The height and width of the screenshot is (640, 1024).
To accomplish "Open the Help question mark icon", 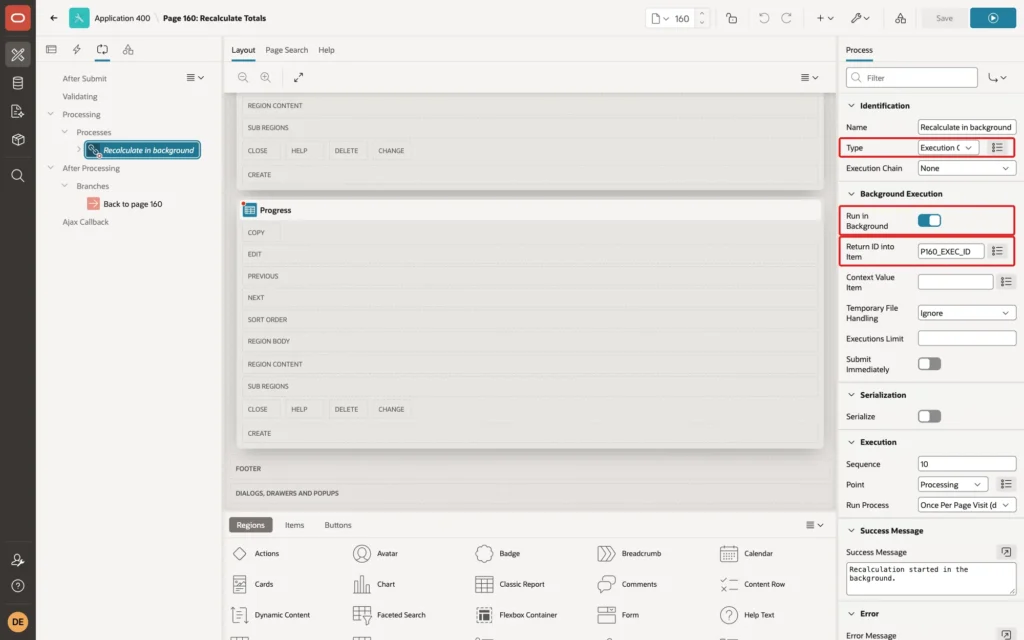I will 18,586.
